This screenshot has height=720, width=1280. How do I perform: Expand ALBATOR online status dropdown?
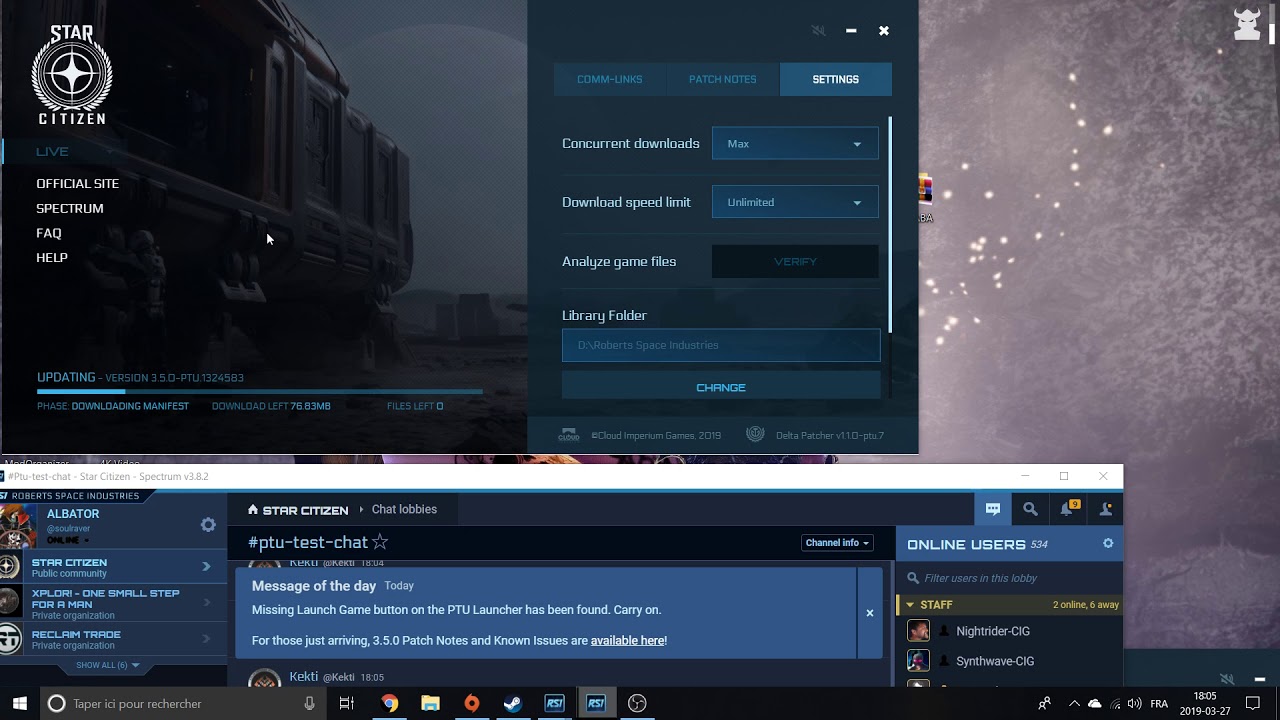pyautogui.click(x=68, y=540)
